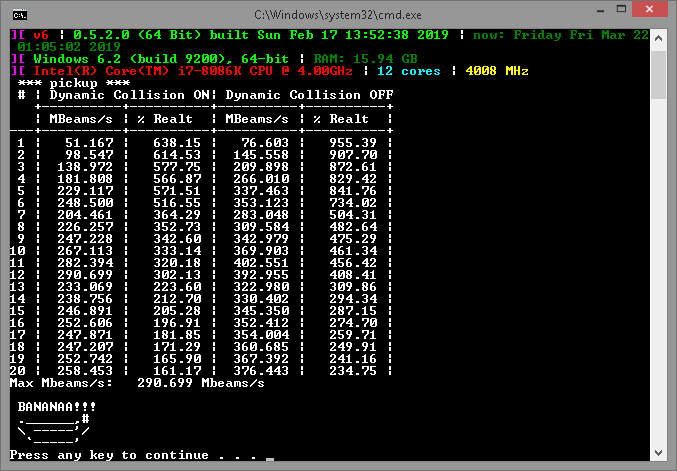The width and height of the screenshot is (677, 471).
Task: Click the value 402.551 in row 11
Action: tap(261, 263)
